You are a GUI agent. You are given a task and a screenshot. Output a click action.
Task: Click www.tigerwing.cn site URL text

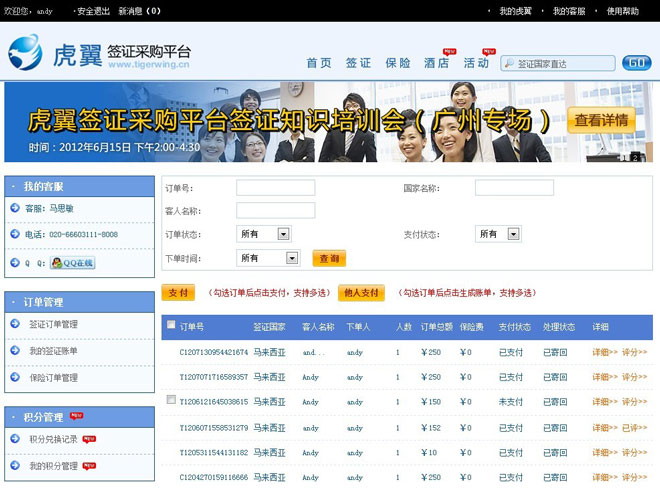tap(149, 64)
